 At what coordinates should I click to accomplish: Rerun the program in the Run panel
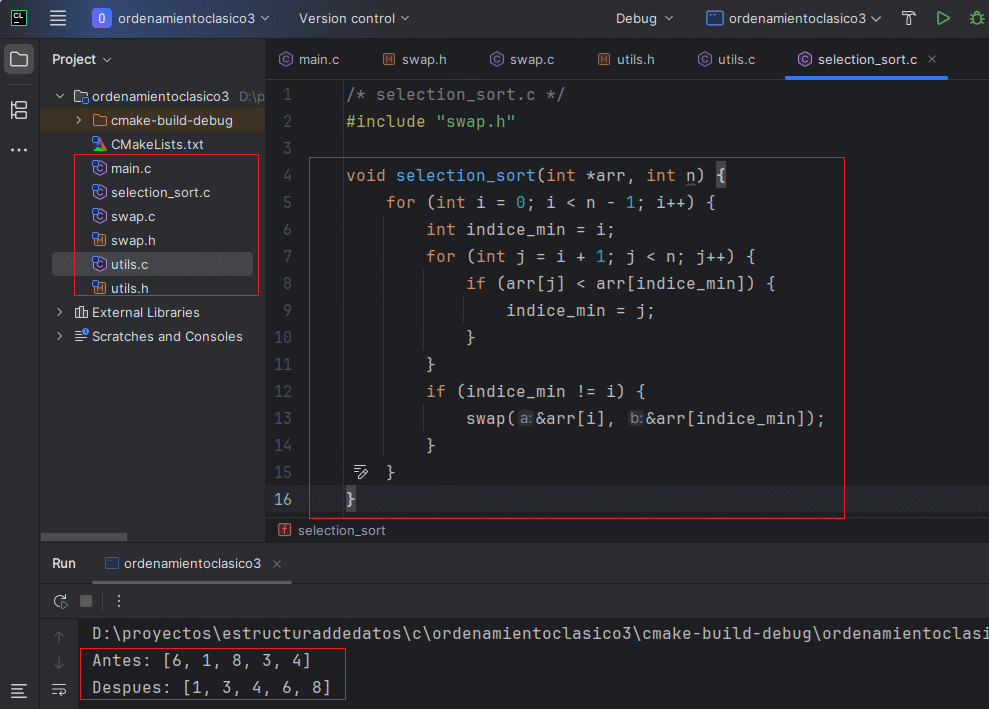[x=60, y=601]
